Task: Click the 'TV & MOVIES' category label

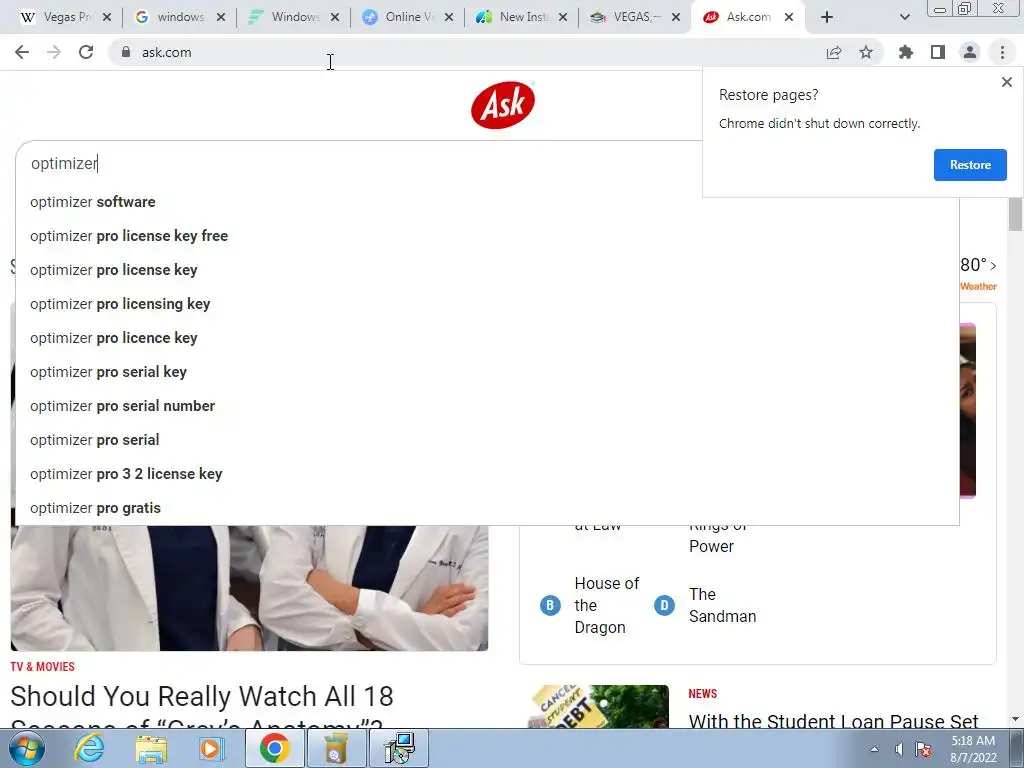Action: [42, 667]
